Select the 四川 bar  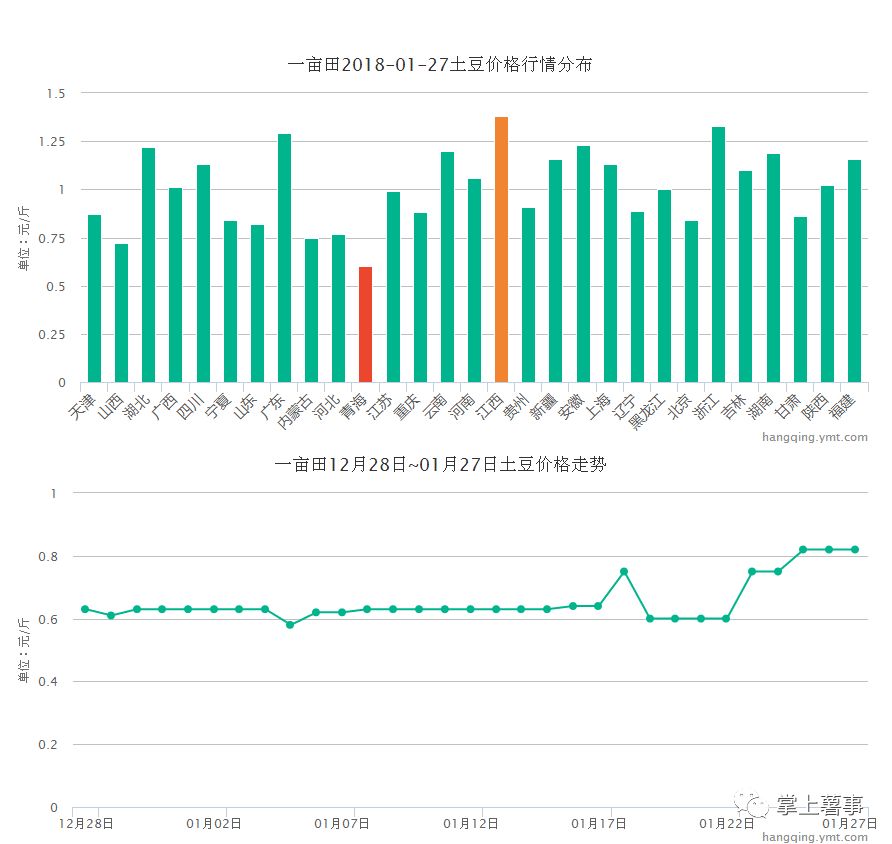(x=203, y=274)
